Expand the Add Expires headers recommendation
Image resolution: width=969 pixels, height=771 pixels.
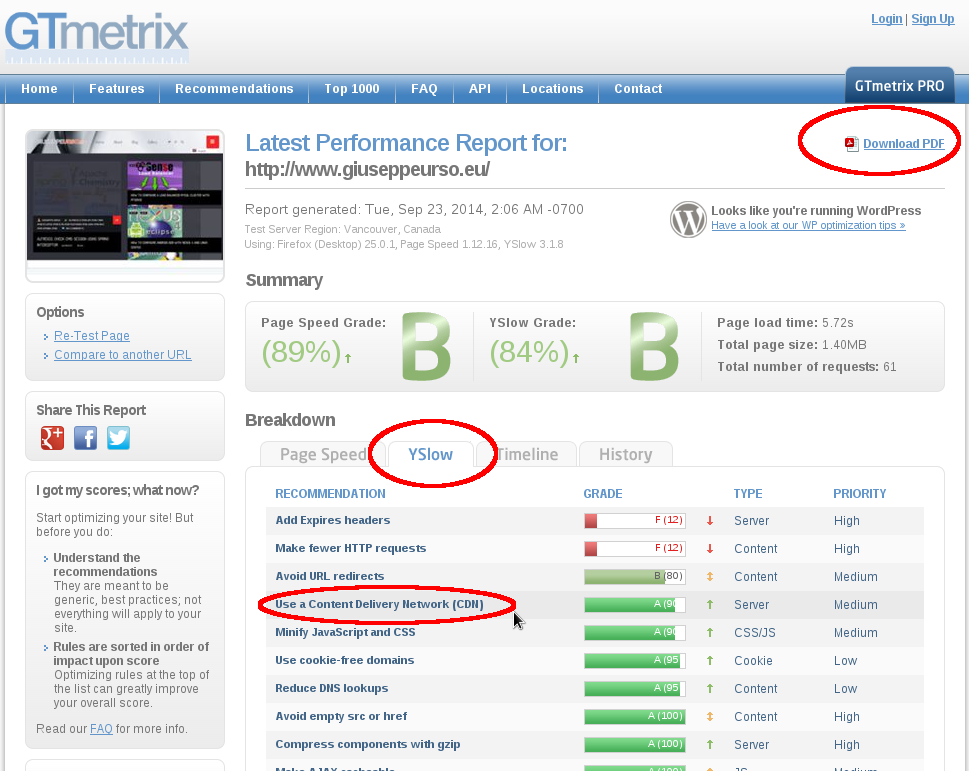click(x=333, y=520)
